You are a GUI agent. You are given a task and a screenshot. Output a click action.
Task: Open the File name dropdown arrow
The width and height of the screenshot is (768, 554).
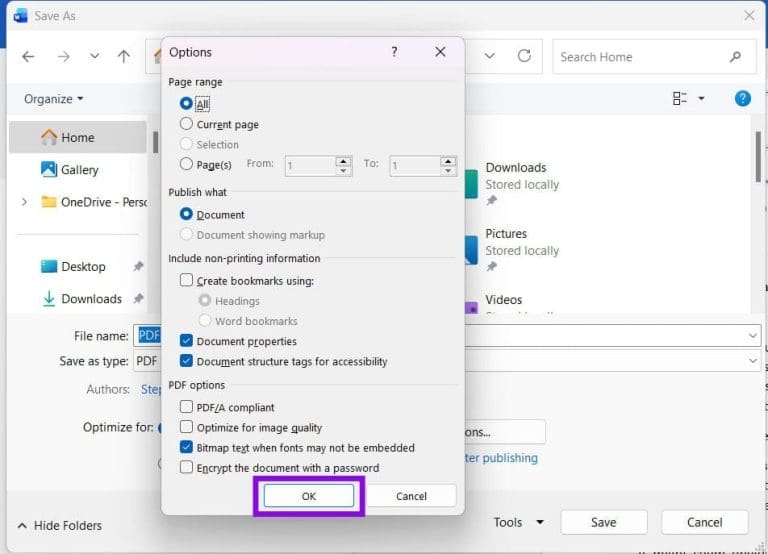pyautogui.click(x=752, y=336)
